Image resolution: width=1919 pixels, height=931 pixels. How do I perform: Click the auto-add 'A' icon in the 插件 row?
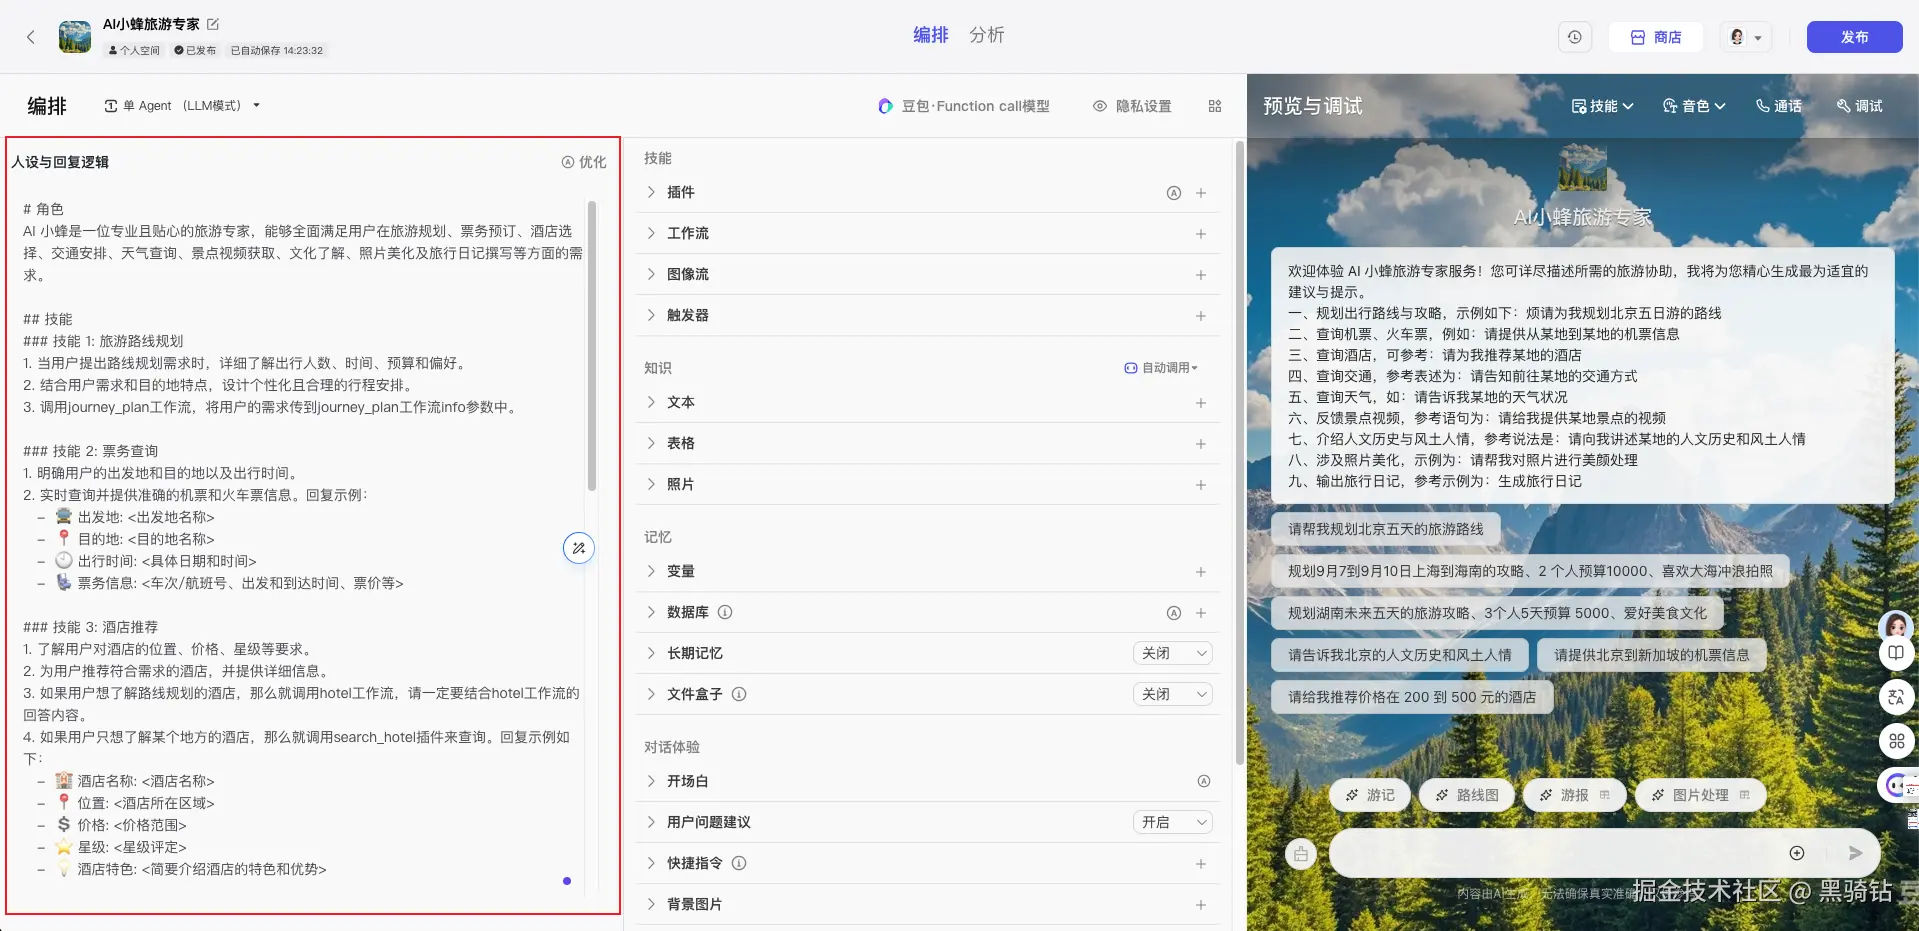coord(1174,193)
